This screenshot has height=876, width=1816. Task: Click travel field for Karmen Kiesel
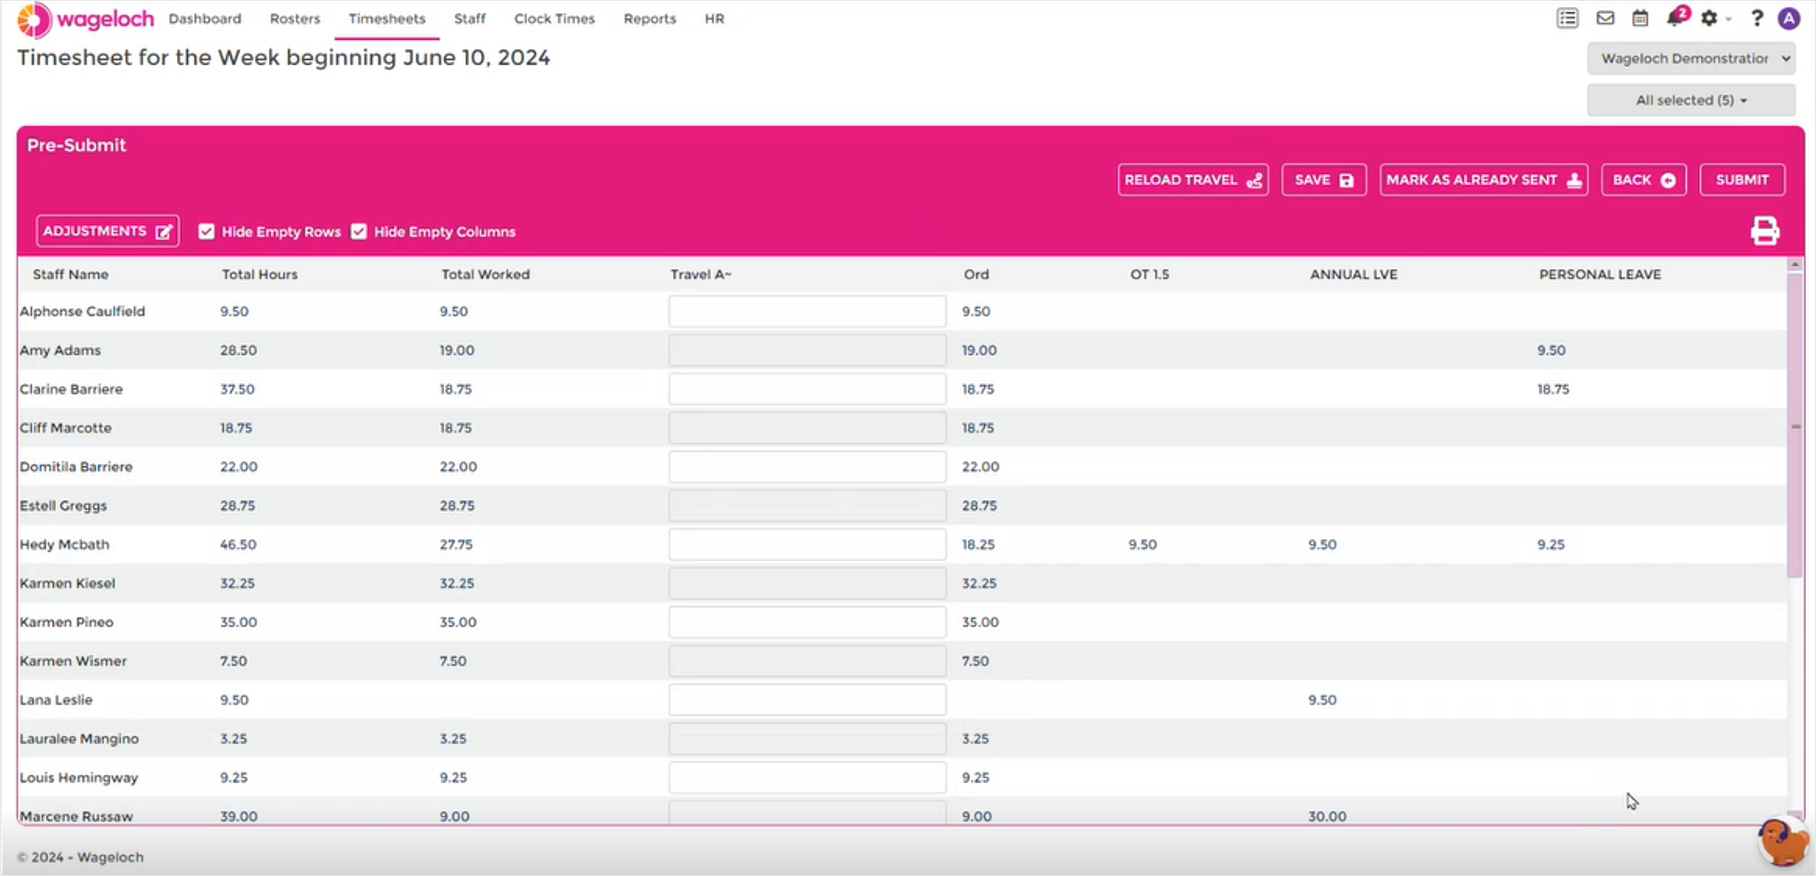tap(807, 583)
